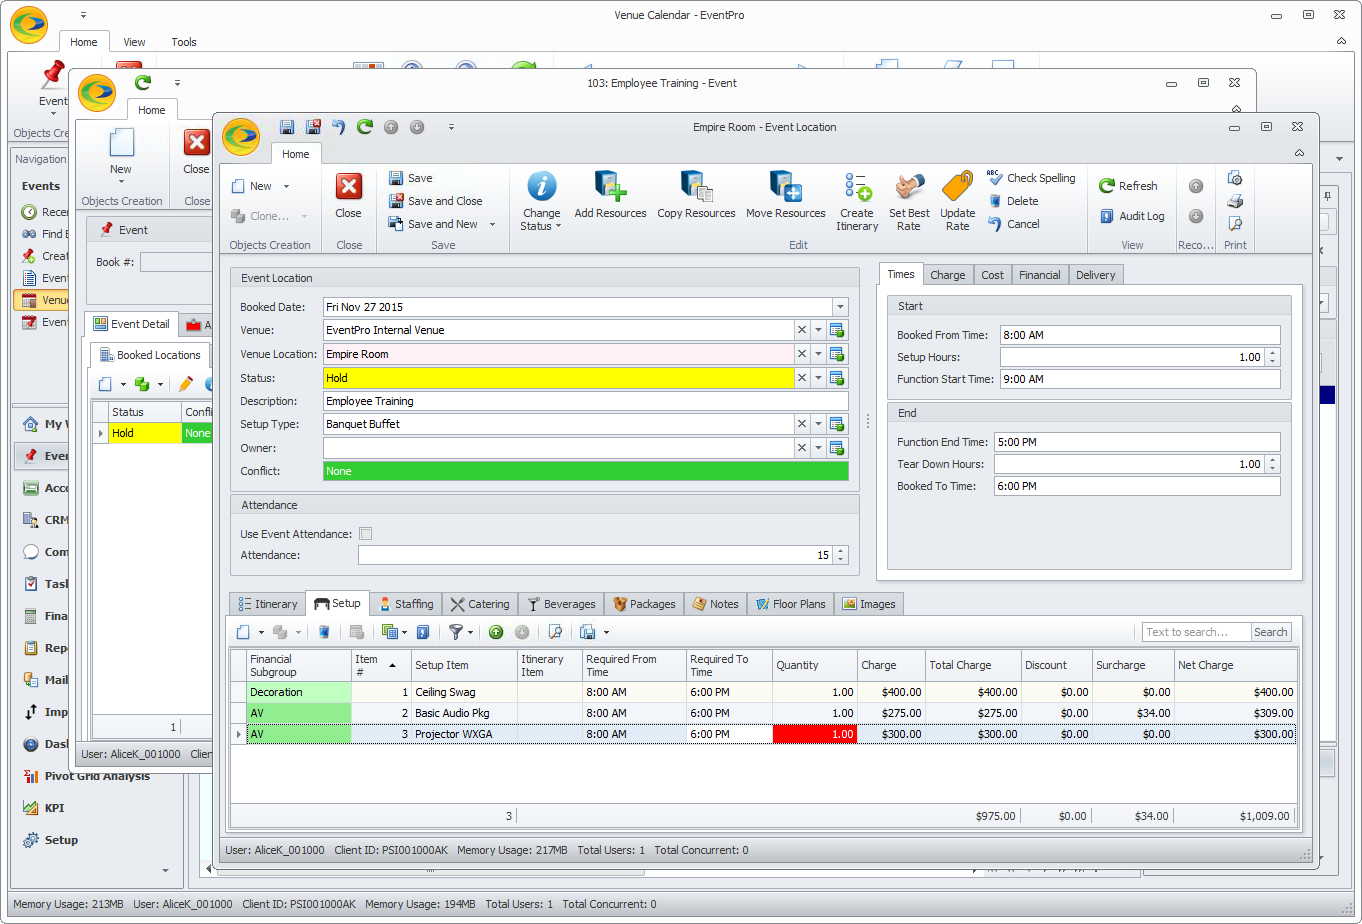Switch to Delivery tab
Screen dimensions: 1362x924
click(1096, 275)
